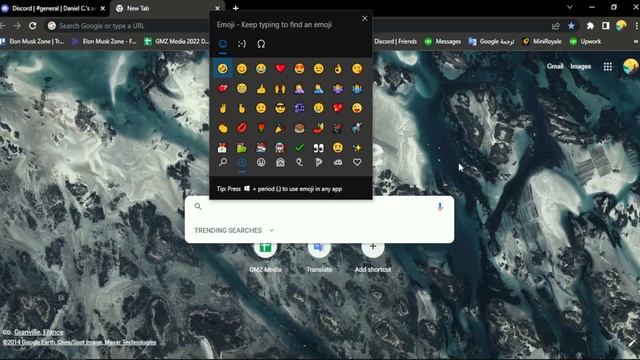Open Messages bookmark
Viewport: 640px width, 360px height.
point(443,42)
